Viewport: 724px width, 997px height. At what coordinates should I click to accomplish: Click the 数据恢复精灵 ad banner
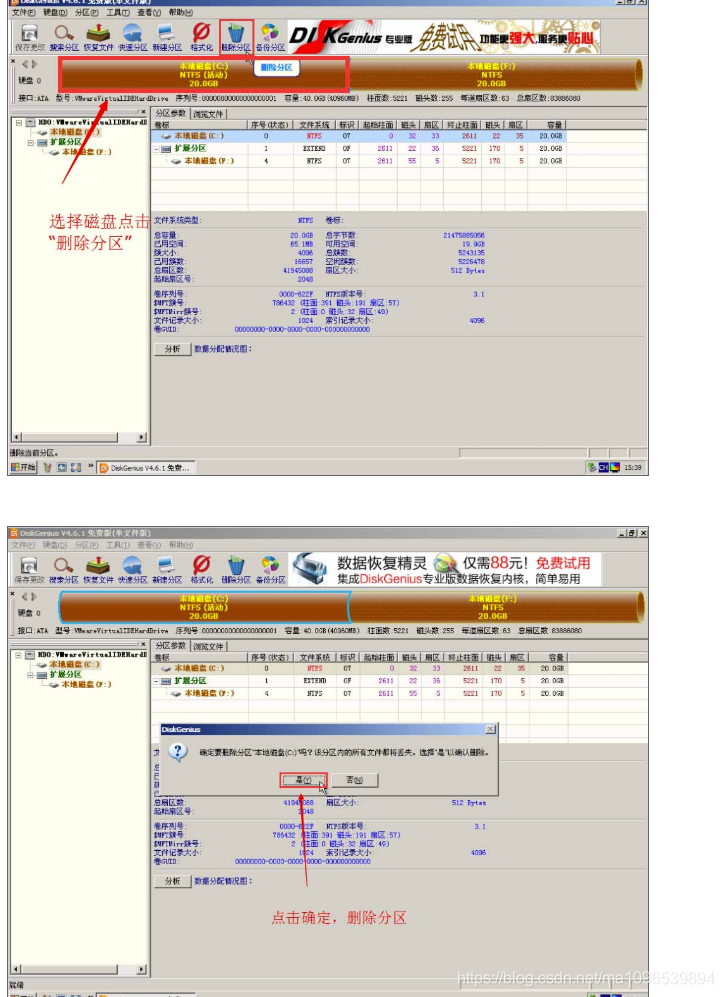[x=445, y=569]
